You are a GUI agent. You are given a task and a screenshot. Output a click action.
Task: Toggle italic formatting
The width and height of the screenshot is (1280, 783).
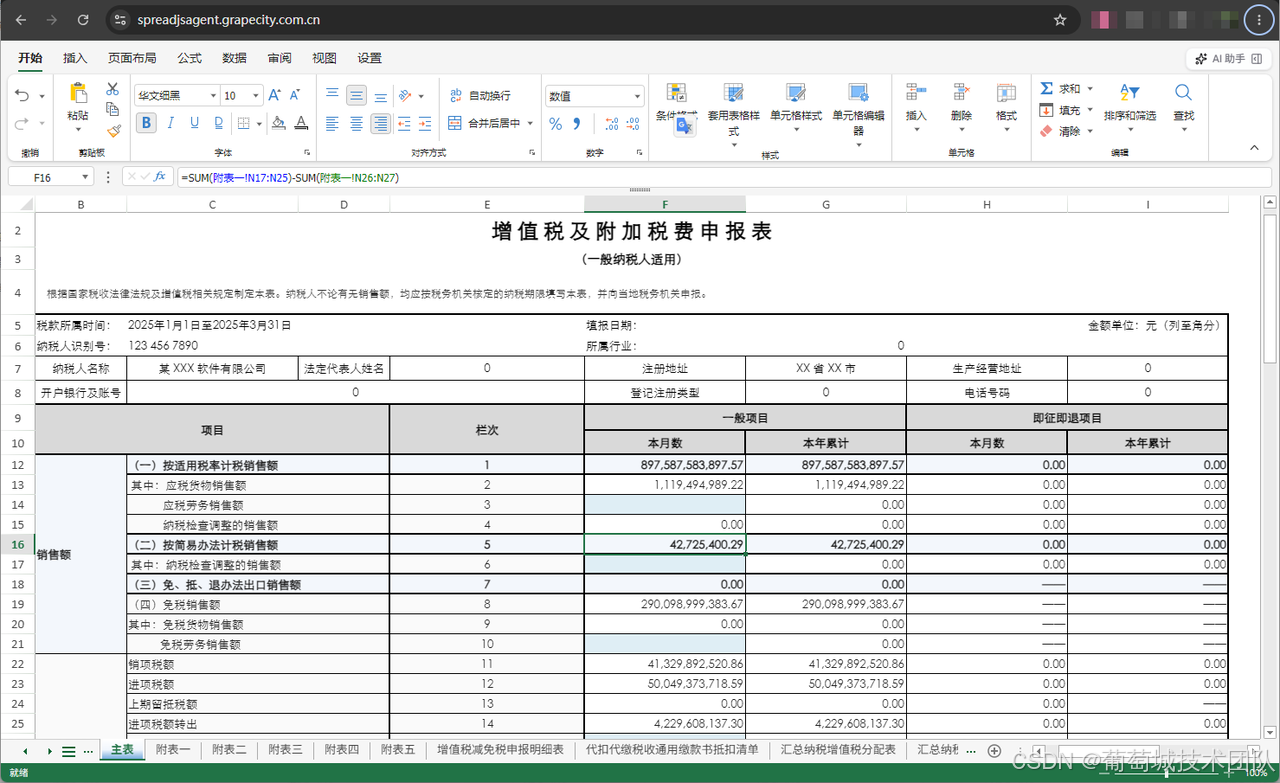coord(170,123)
